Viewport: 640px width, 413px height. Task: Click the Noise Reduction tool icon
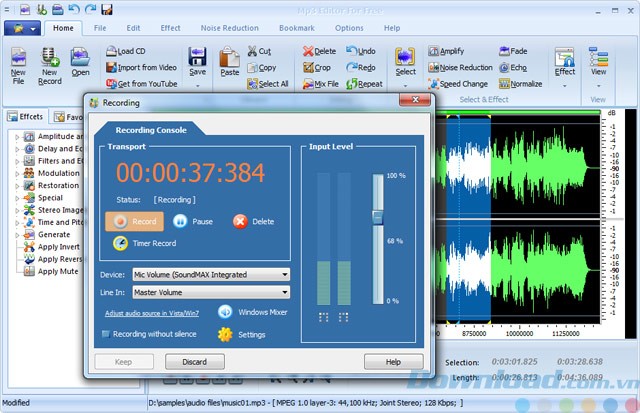[x=434, y=68]
